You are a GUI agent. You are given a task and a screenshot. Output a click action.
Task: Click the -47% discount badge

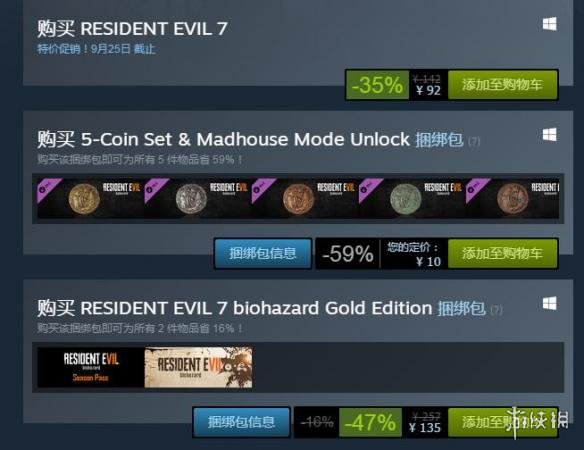(x=370, y=422)
